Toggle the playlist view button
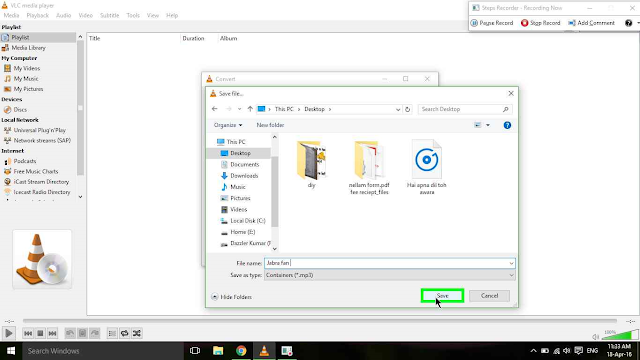This screenshot has width=640, height=360. point(112,333)
